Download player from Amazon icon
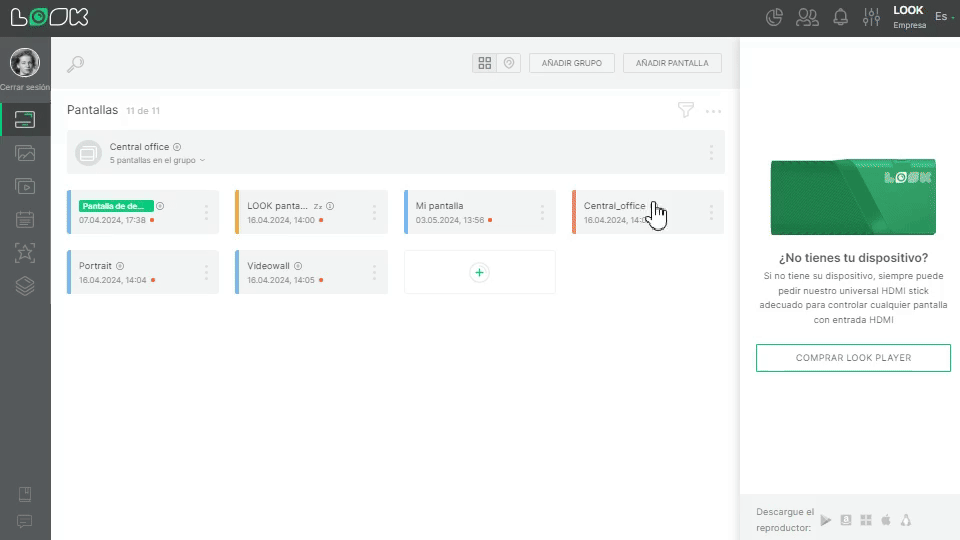This screenshot has width=960, height=540. [x=846, y=520]
